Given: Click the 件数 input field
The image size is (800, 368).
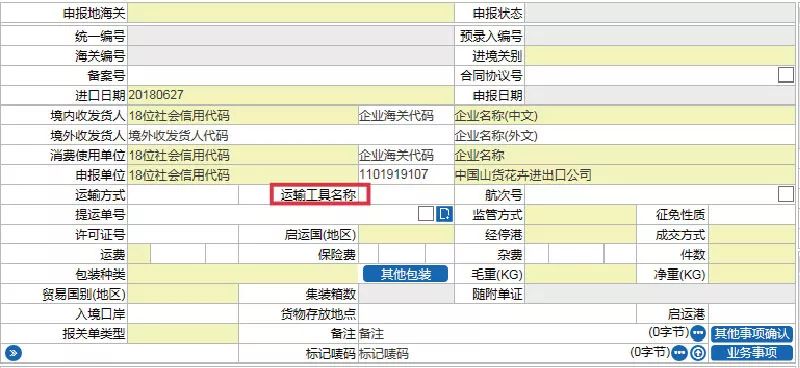Looking at the screenshot, I should 752,254.
